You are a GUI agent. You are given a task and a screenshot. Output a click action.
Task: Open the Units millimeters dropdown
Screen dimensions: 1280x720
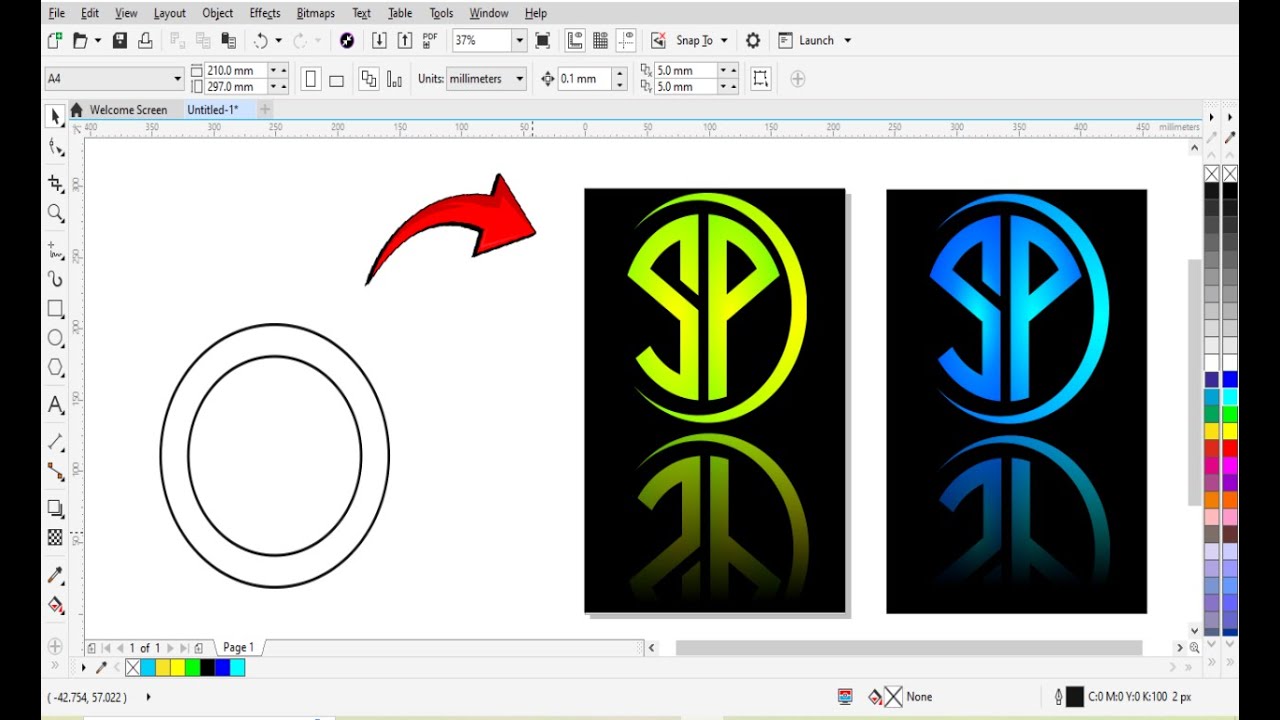click(x=519, y=79)
